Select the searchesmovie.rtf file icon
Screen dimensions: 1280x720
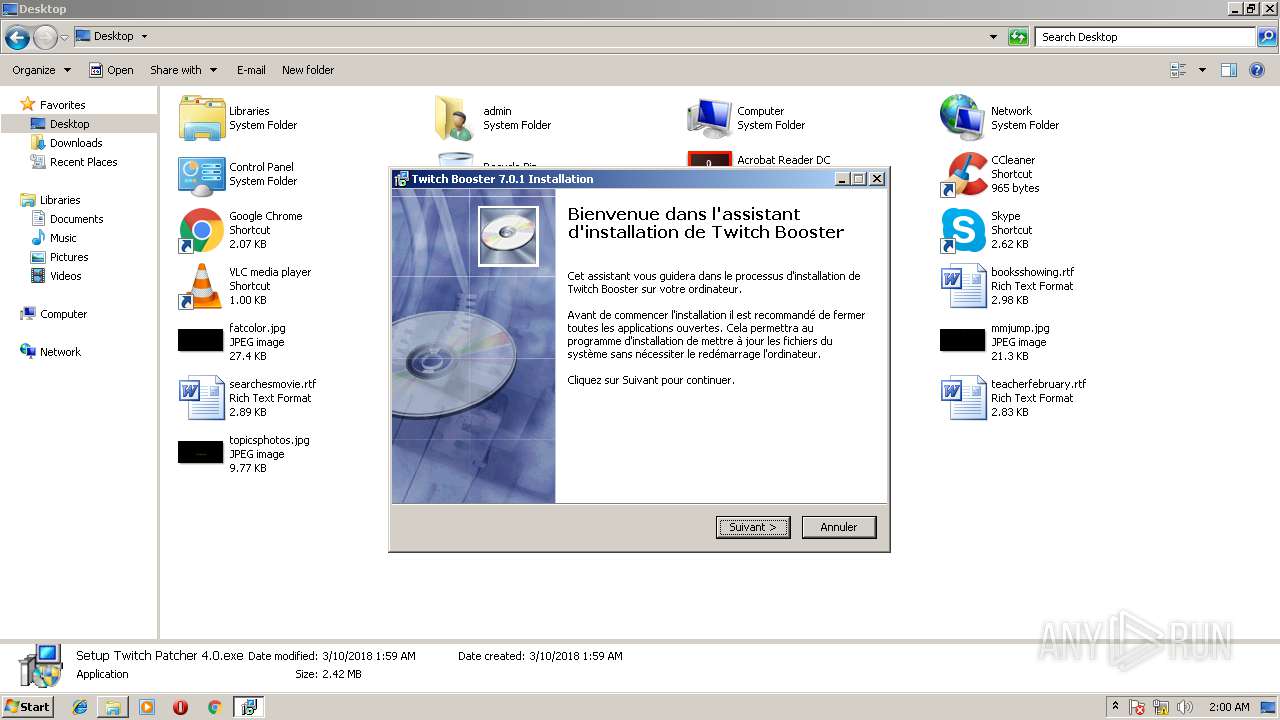point(202,398)
